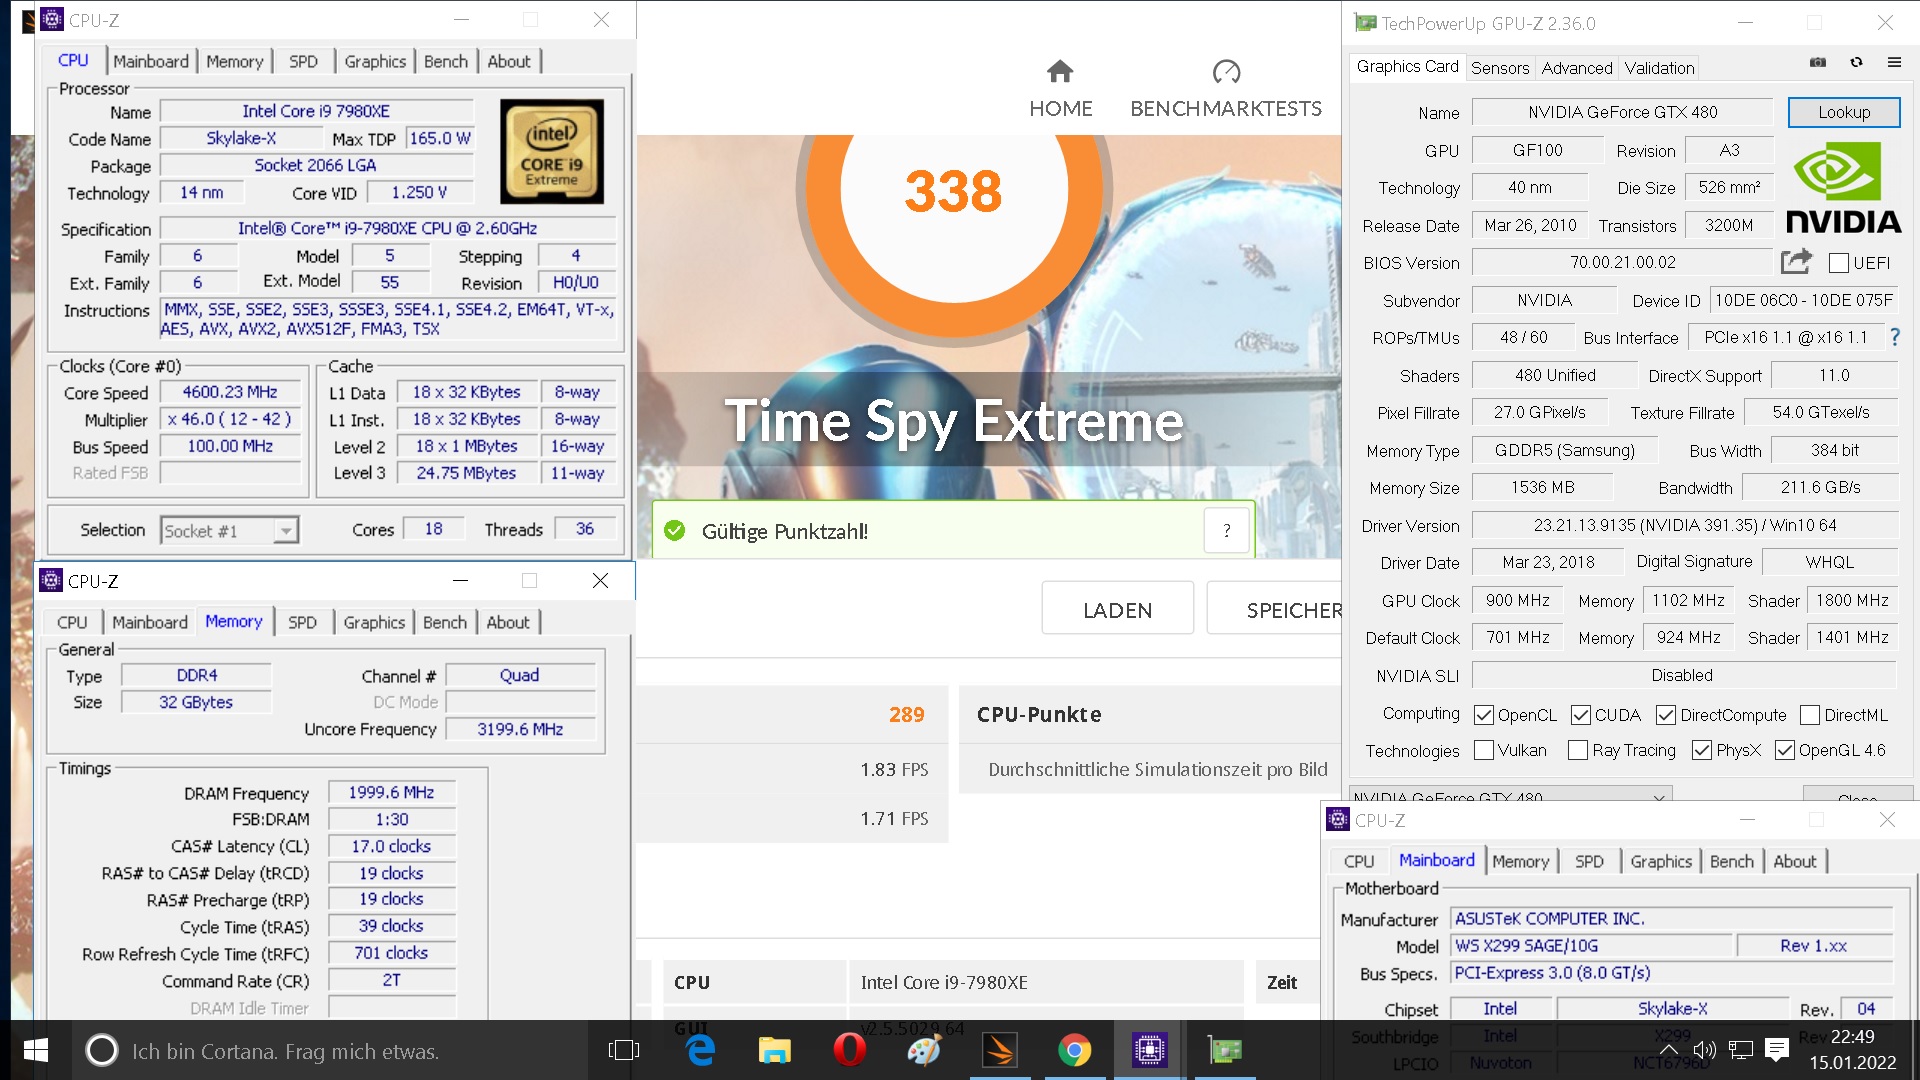Switch to GPU-Z taskbar icon
This screenshot has width=1920, height=1080.
coord(1224,1050)
